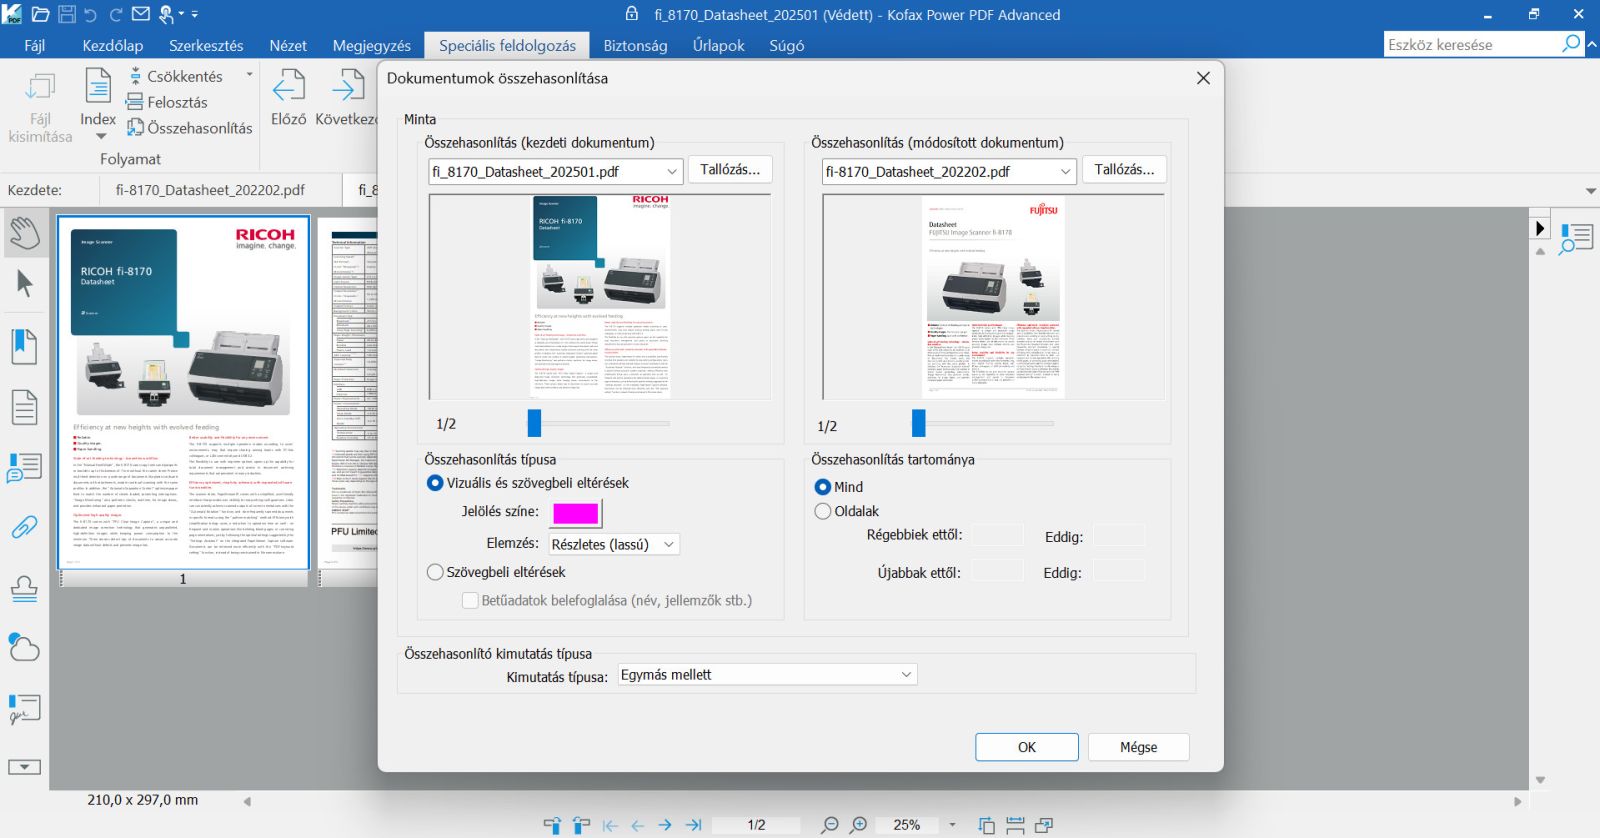Click the Összehasonlítás ribbon icon
Screen dimensions: 1600x838
136,128
